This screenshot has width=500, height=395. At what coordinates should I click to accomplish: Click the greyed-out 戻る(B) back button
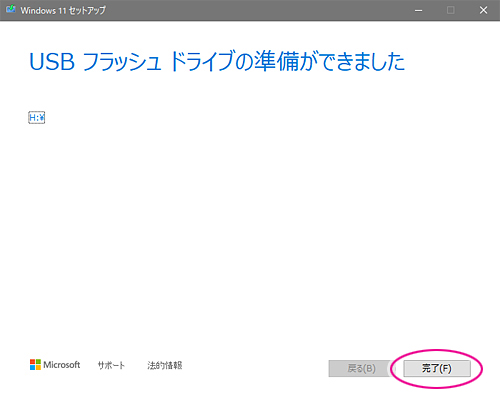(362, 368)
